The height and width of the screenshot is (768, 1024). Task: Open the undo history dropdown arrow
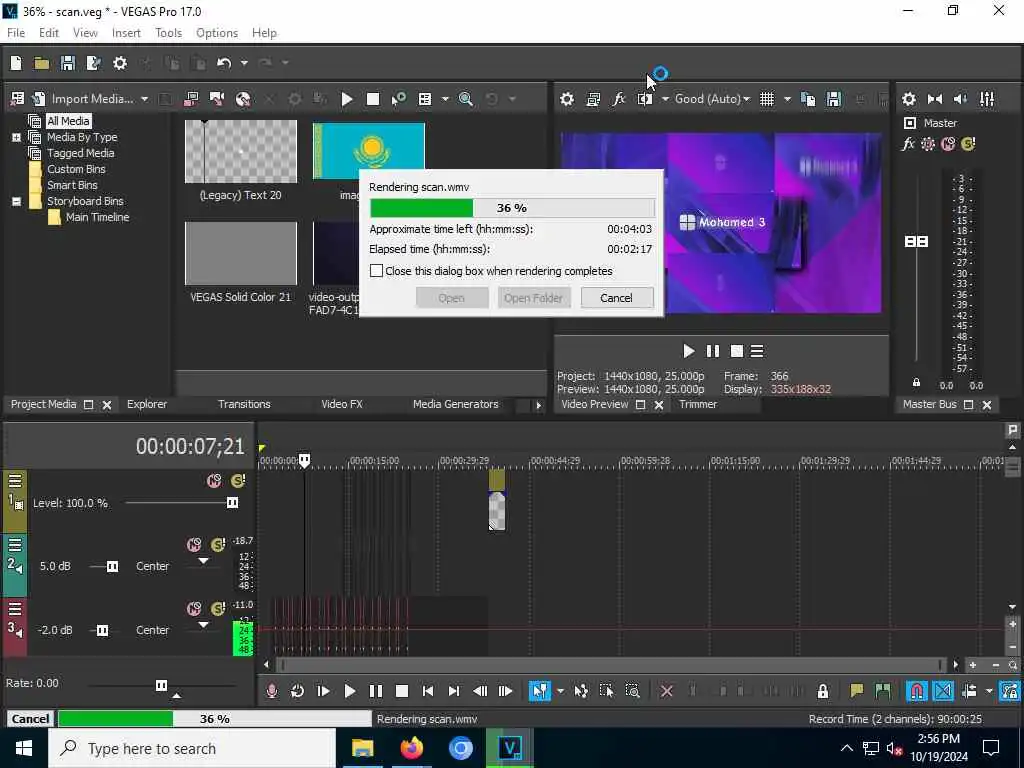(244, 63)
